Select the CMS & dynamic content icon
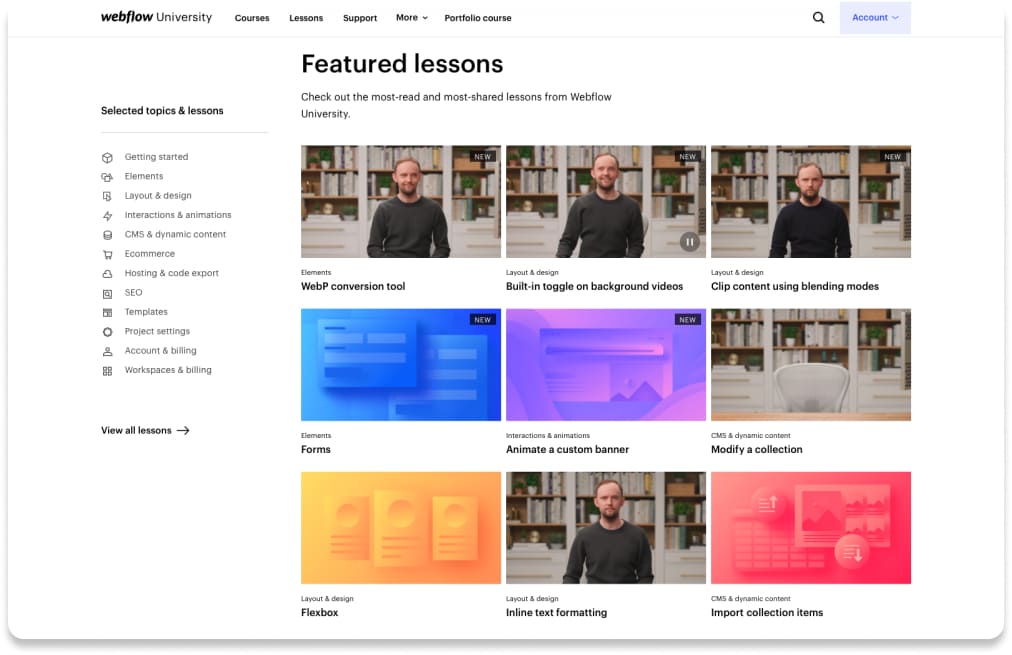 point(107,234)
